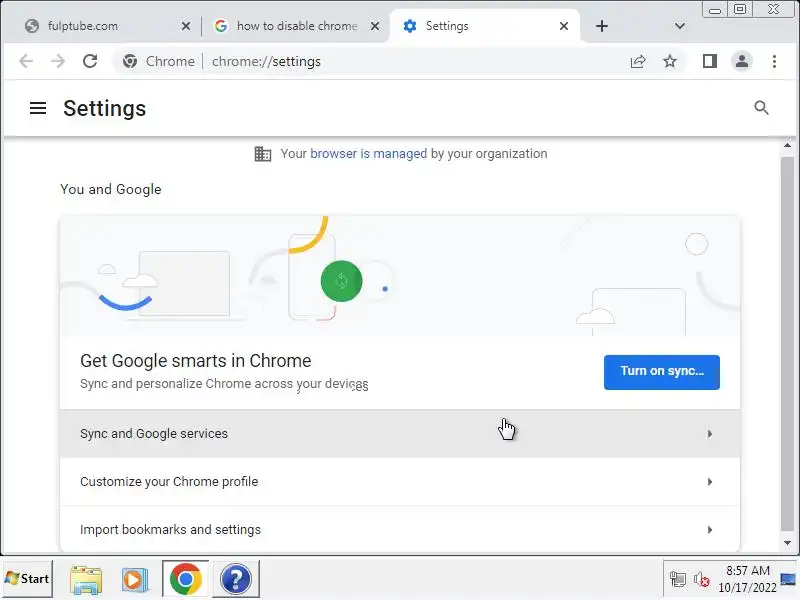Screen dimensions: 800x600
Task: Click the Turn on sync button
Action: (662, 372)
